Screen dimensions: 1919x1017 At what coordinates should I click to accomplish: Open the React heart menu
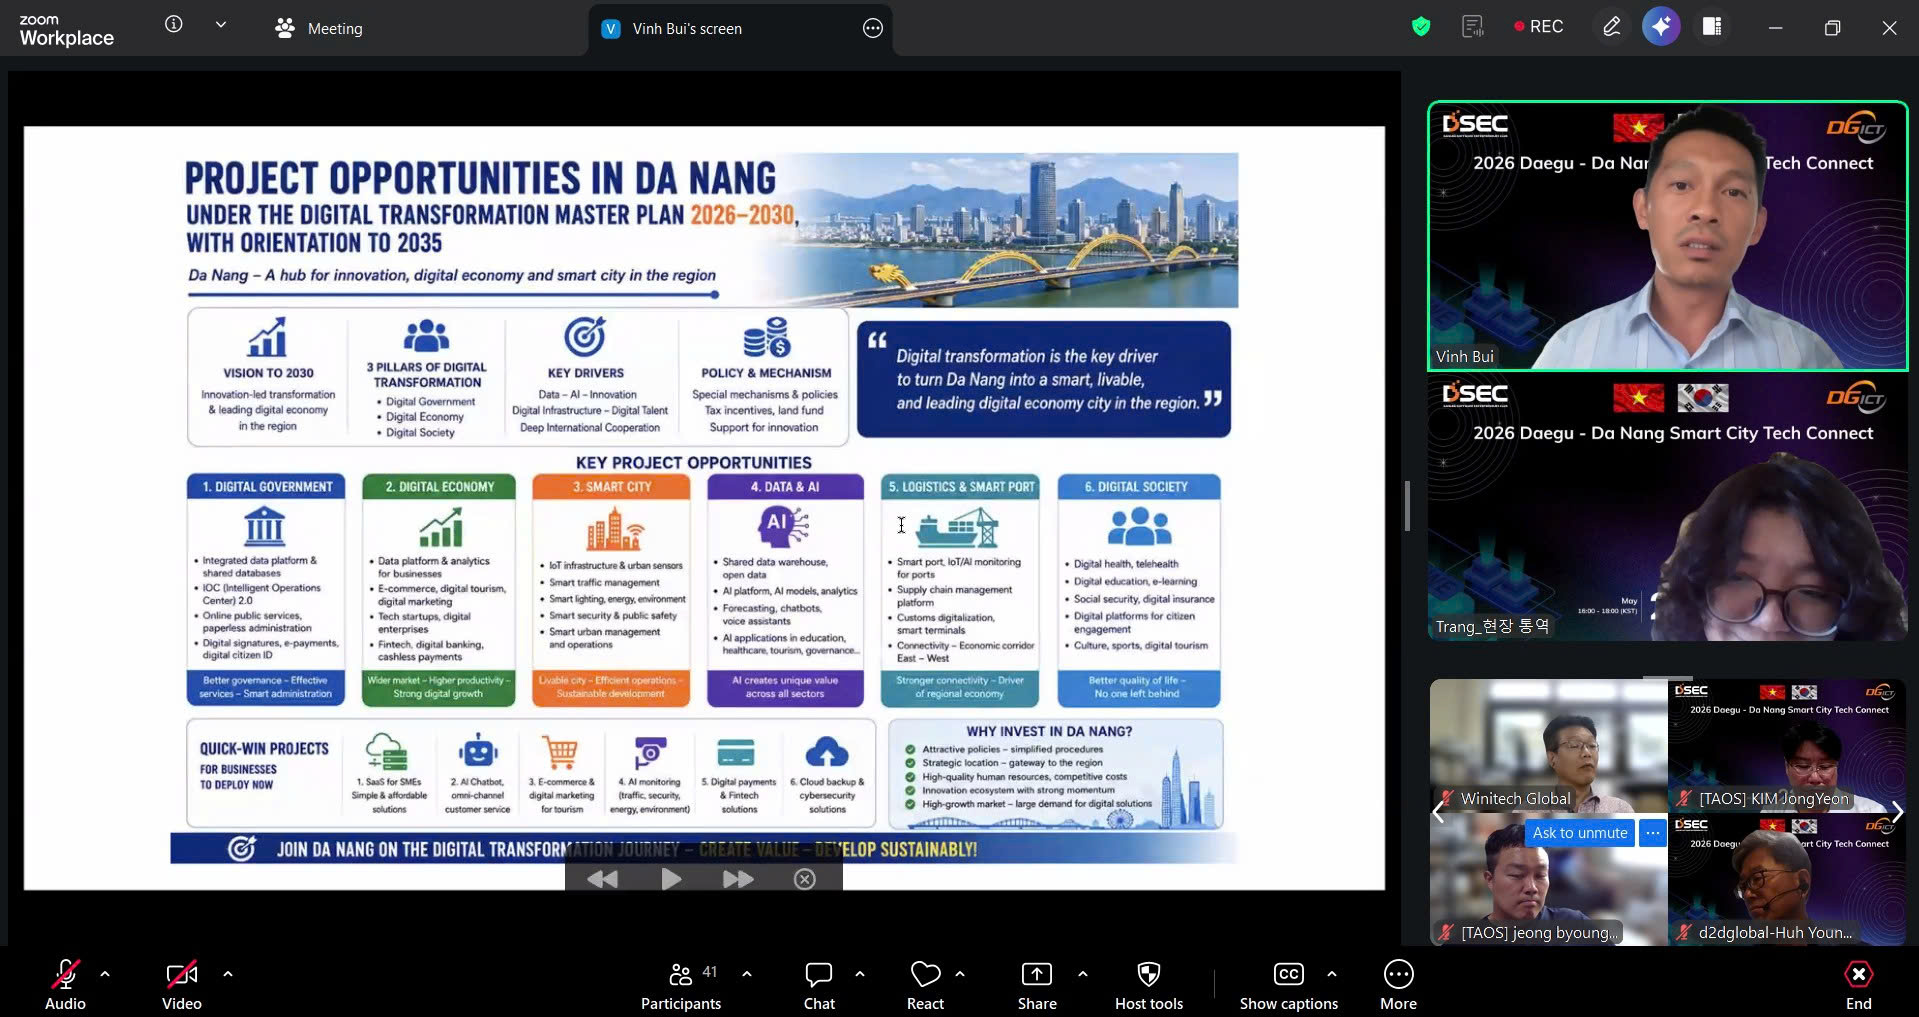point(925,985)
